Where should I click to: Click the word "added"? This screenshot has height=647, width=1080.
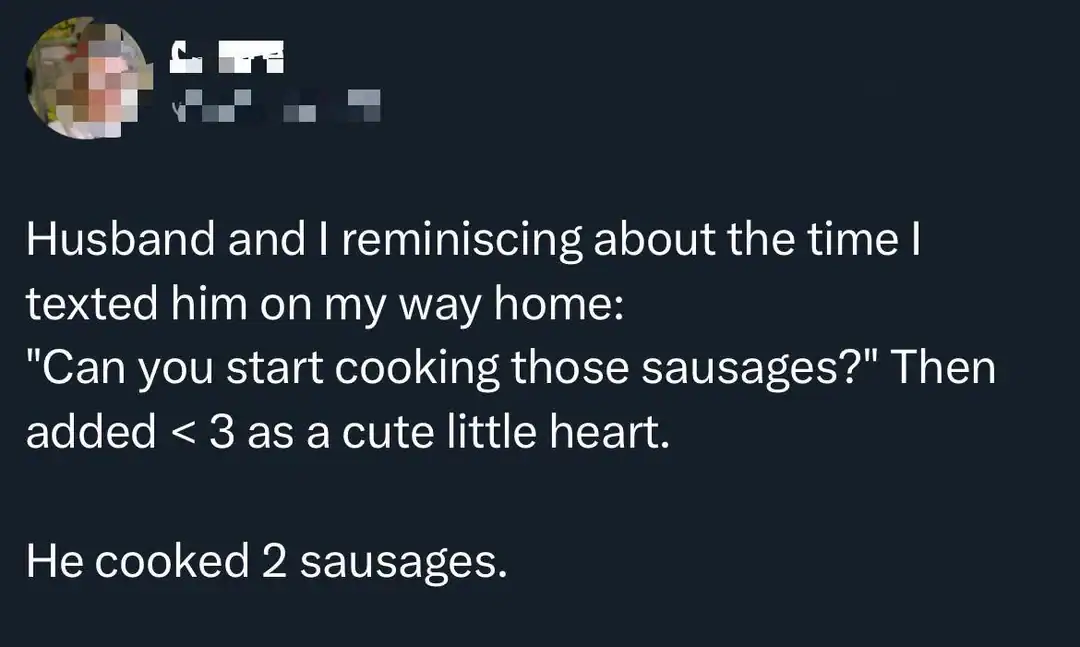[x=90, y=432]
